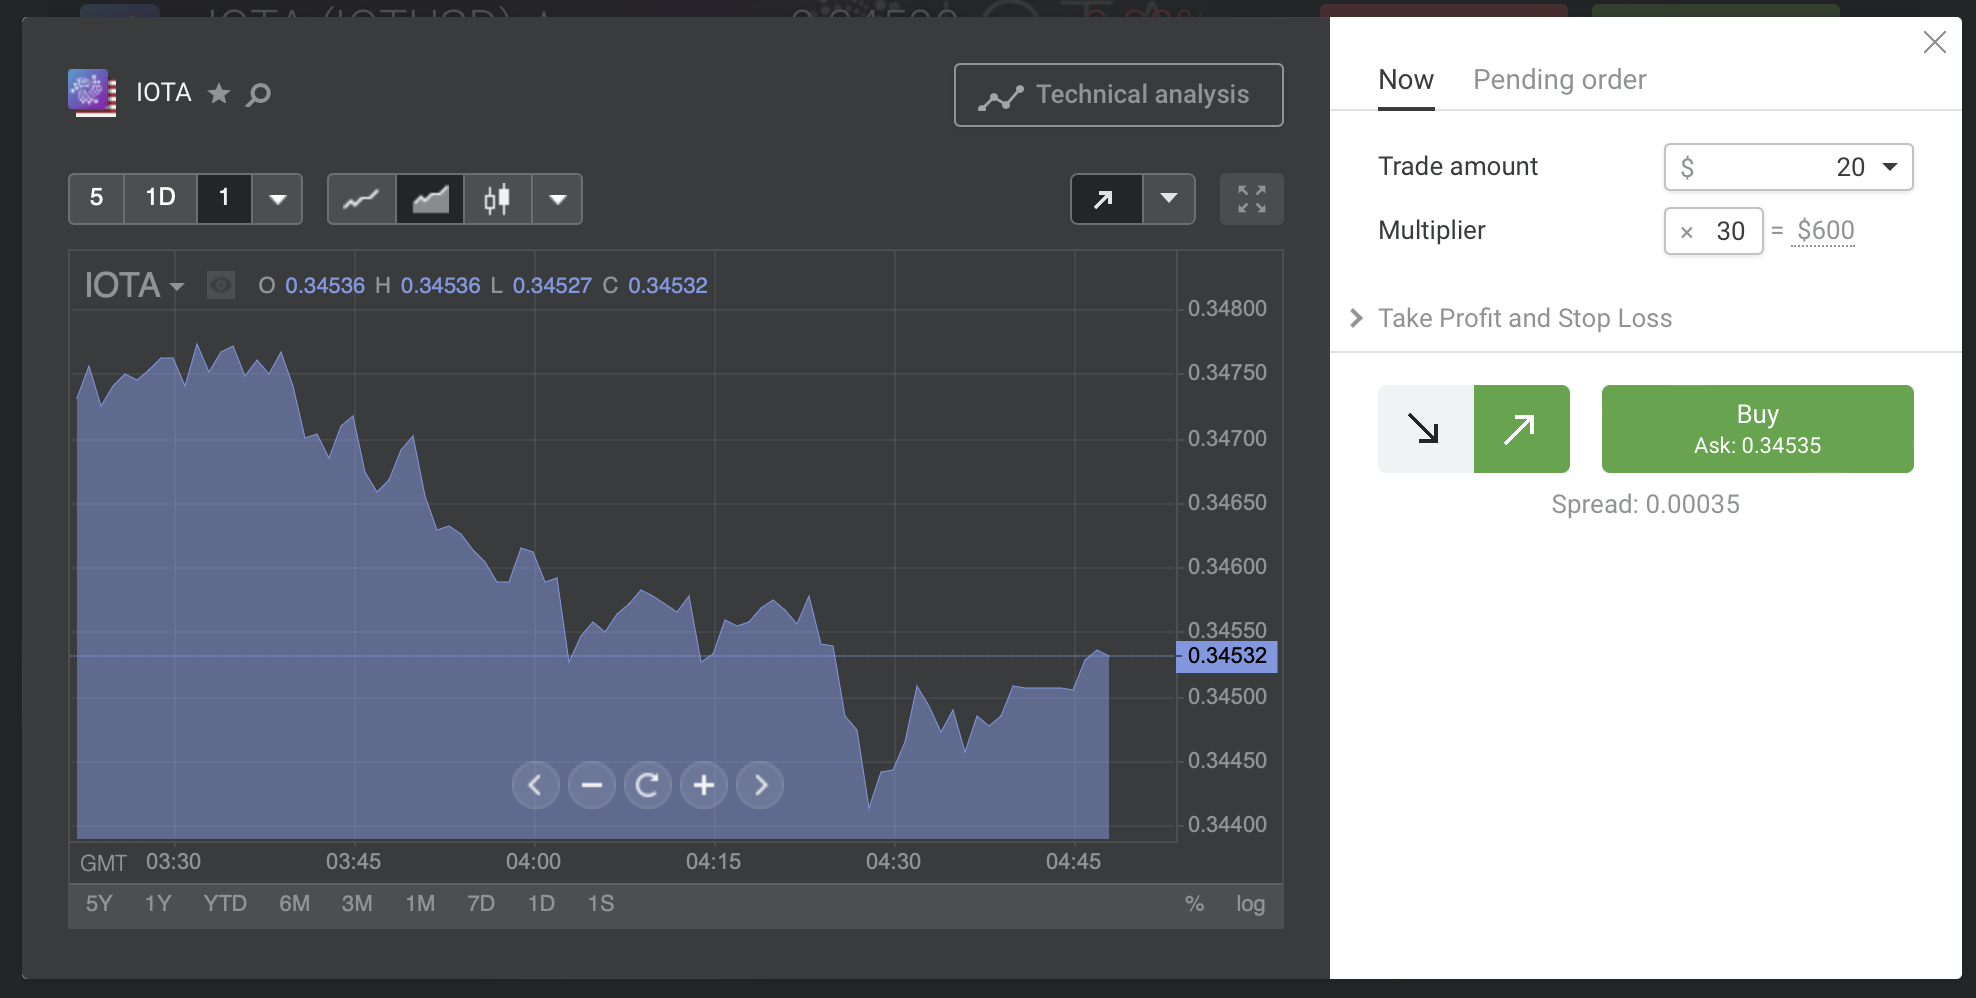Select buy direction up arrow

coord(1521,429)
